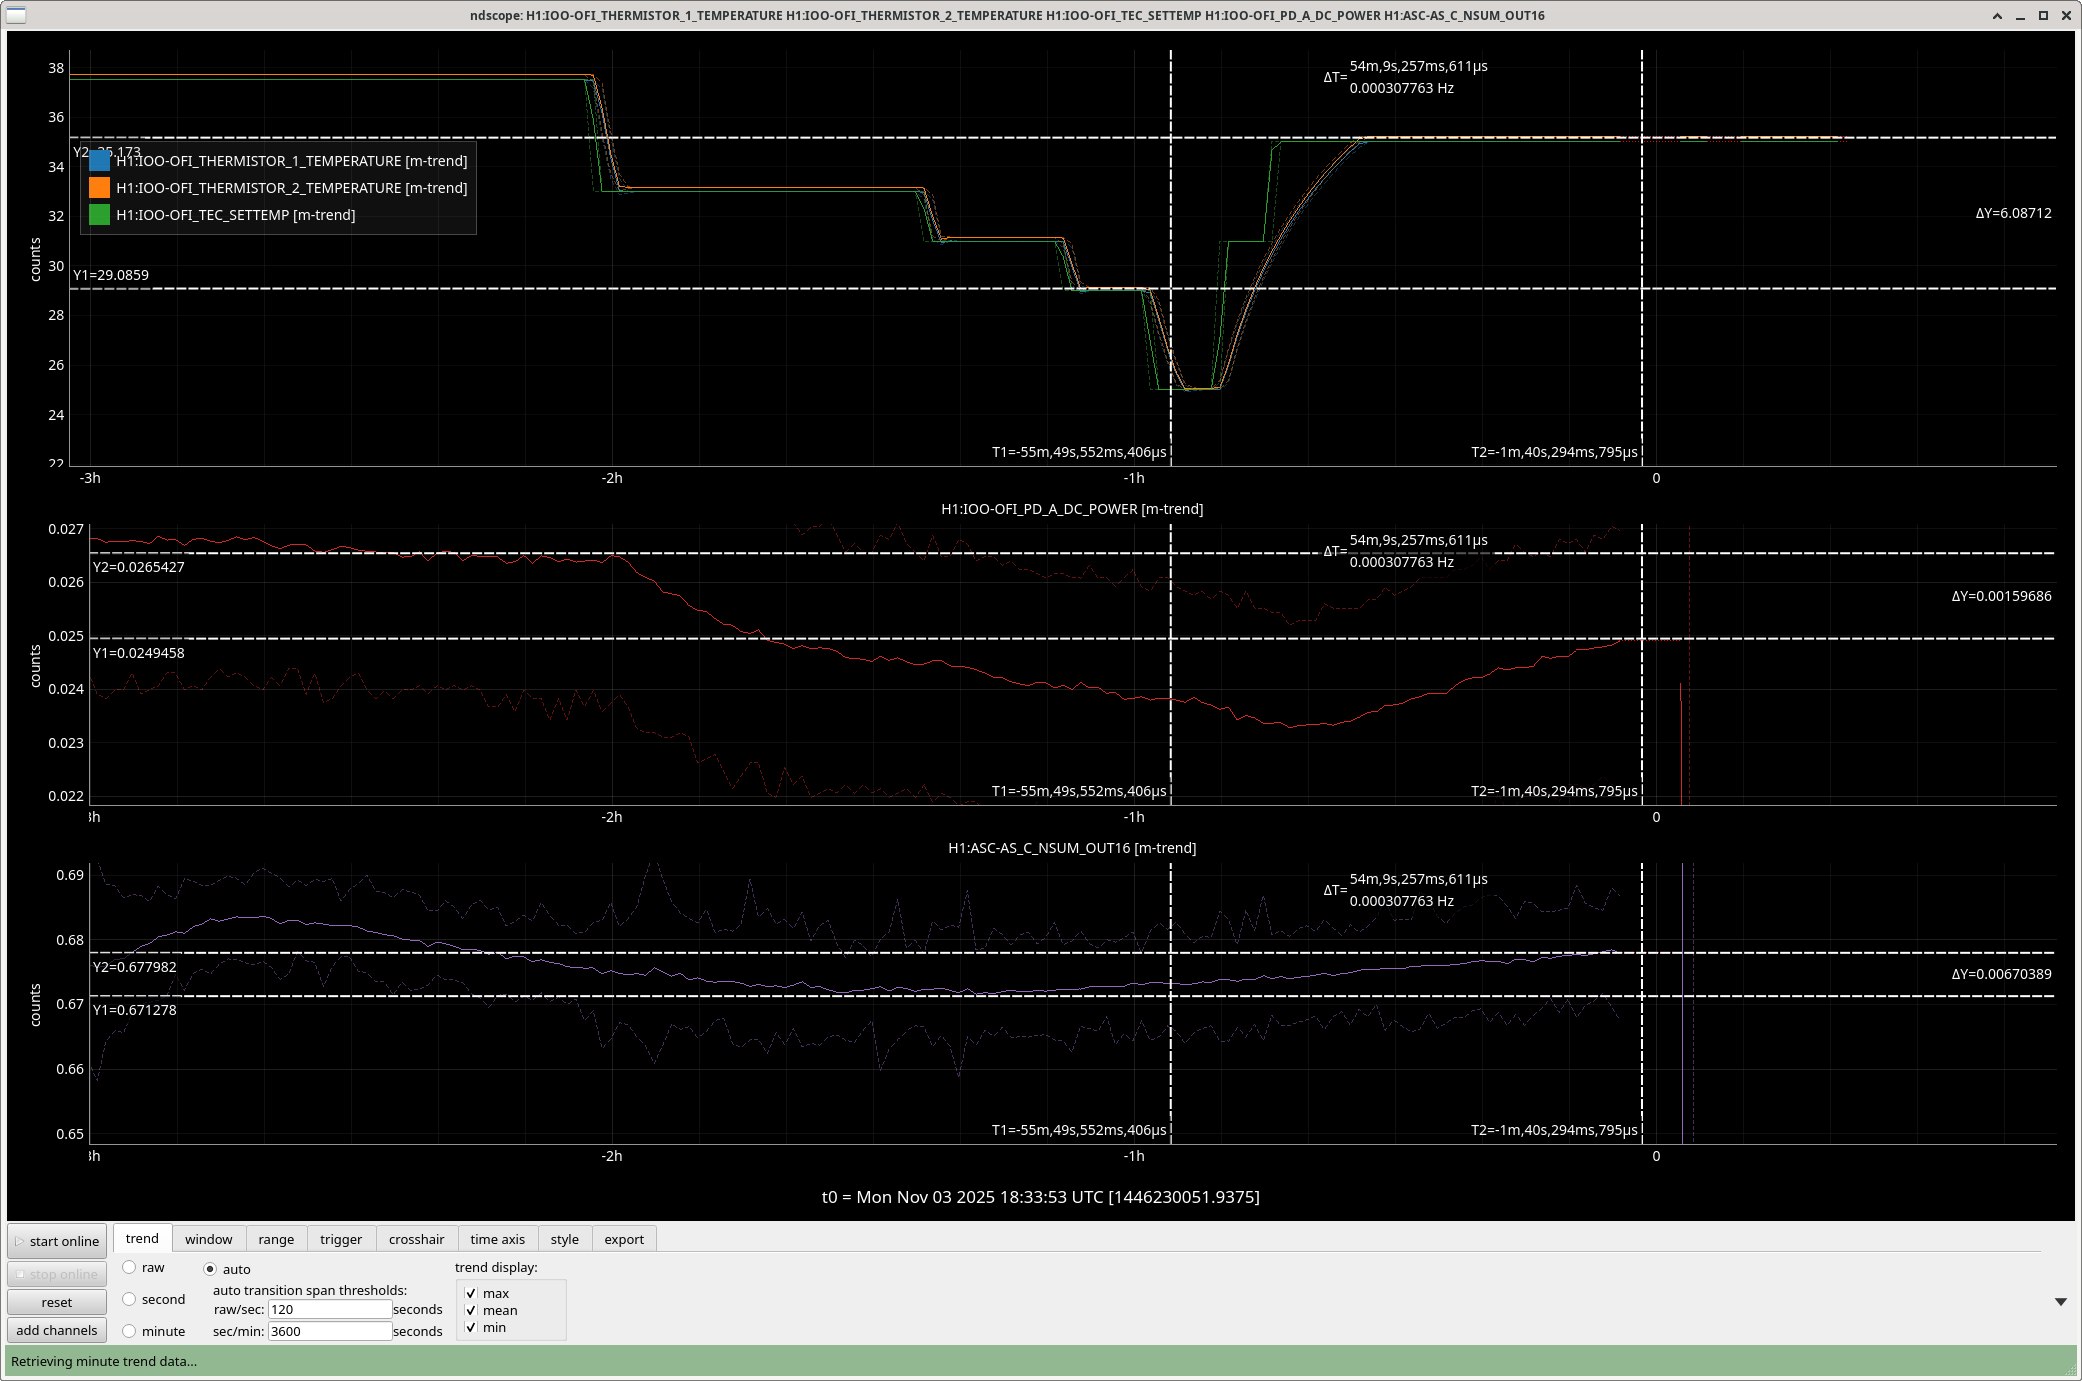Open the time axis tab
The image size is (2082, 1381).
click(497, 1239)
